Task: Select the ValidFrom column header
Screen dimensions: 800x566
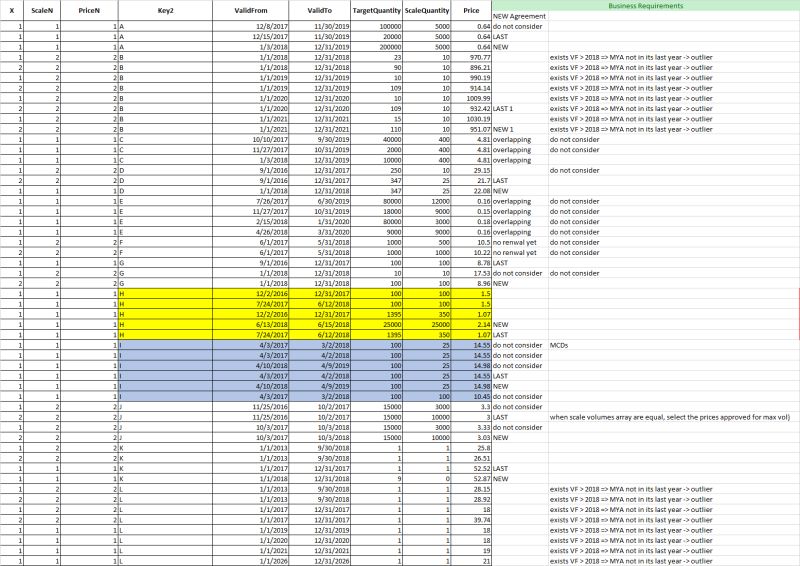Action: click(x=251, y=10)
